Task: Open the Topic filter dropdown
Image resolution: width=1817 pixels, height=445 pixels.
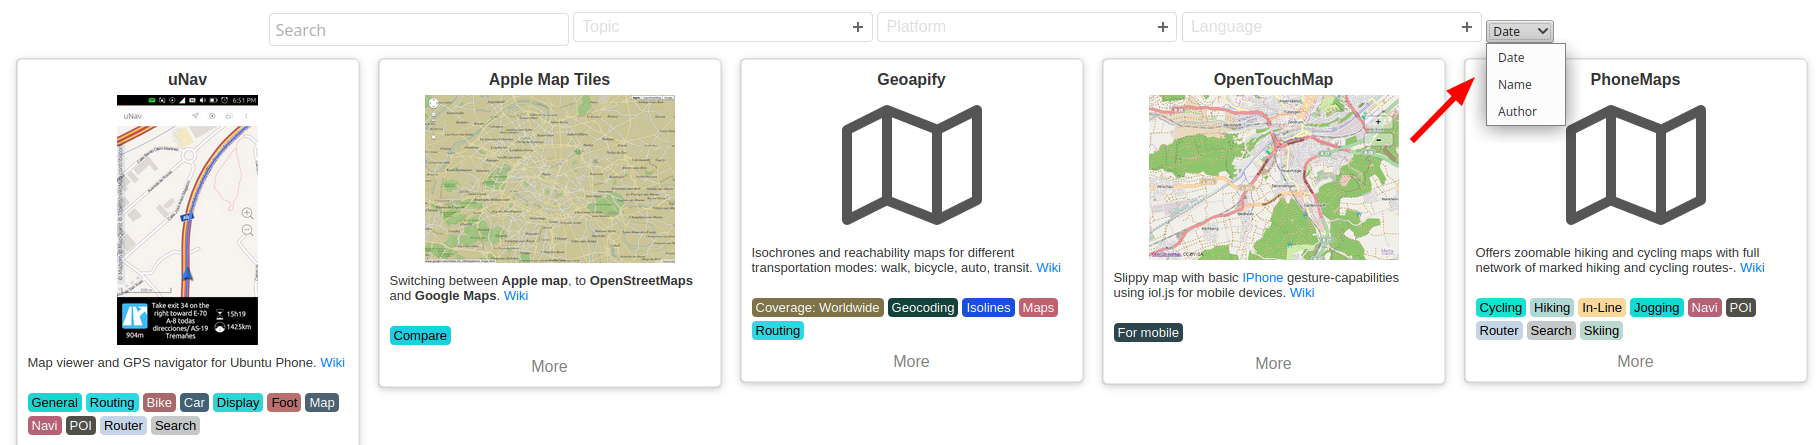Action: point(722,27)
